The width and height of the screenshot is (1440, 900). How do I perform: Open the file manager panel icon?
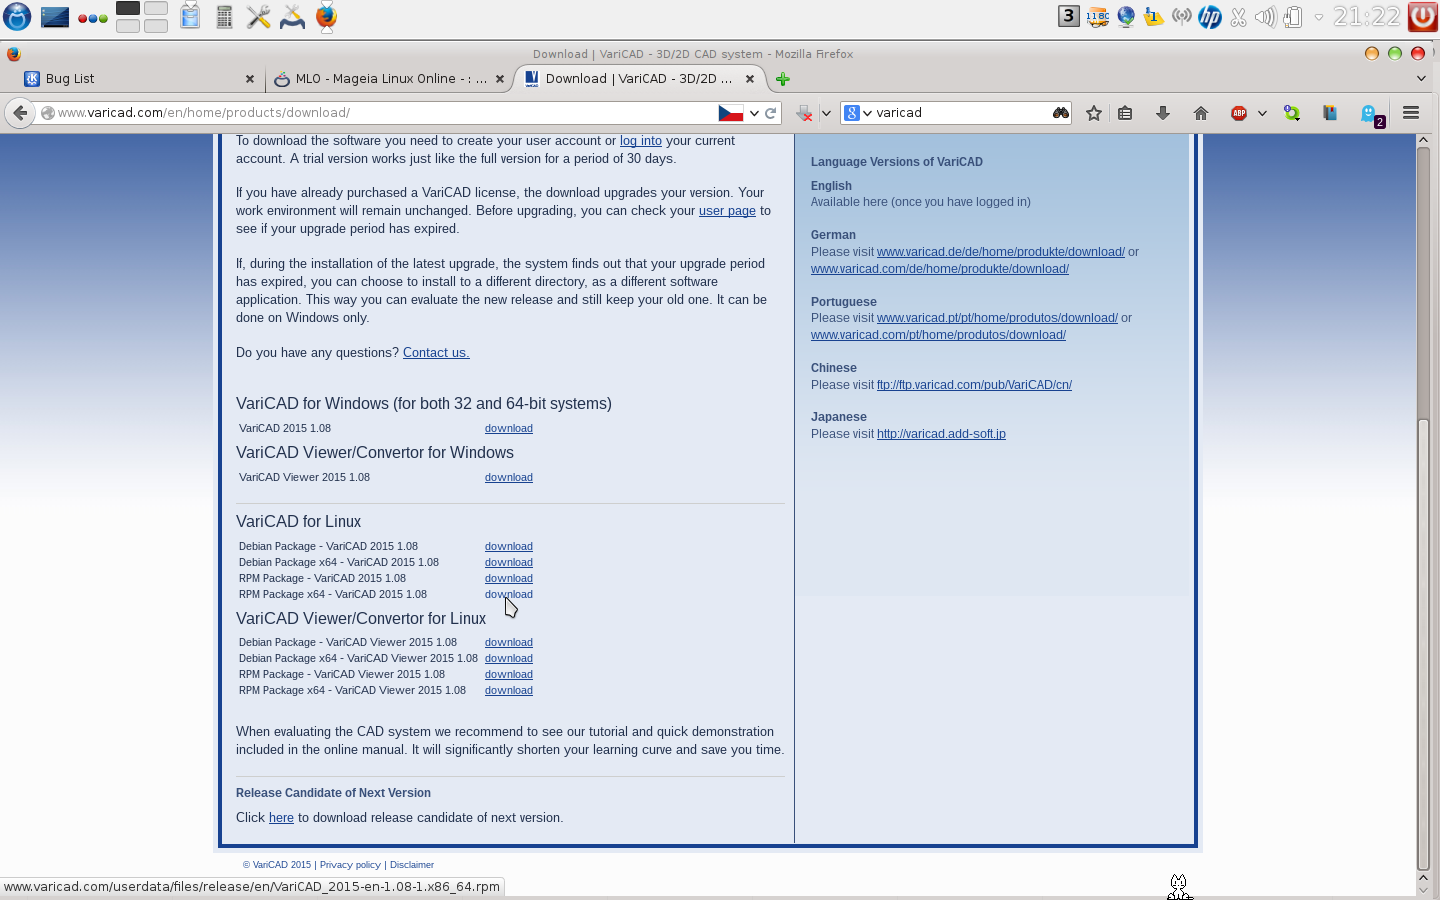point(190,16)
